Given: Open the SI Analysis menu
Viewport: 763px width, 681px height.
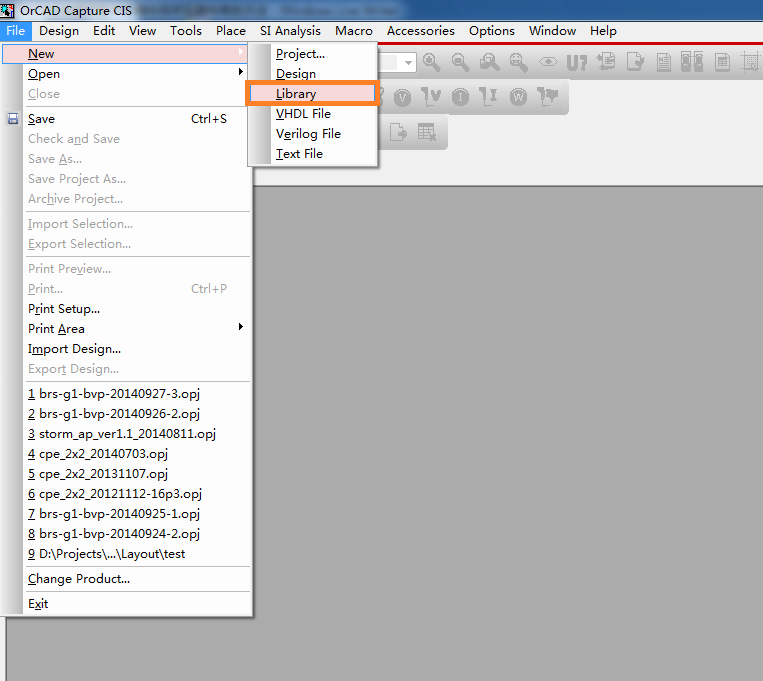Looking at the screenshot, I should point(290,31).
